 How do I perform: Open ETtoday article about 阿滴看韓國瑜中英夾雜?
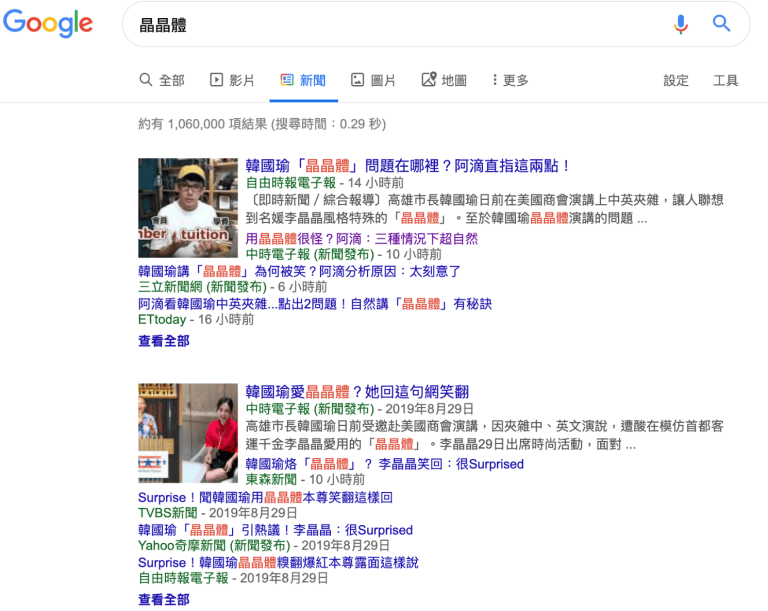click(x=315, y=304)
